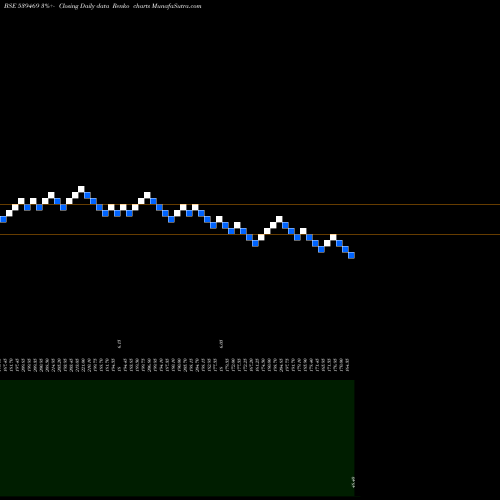Select the last blue Renko brick at the chart's end
The image size is (500, 500).
pos(351,255)
